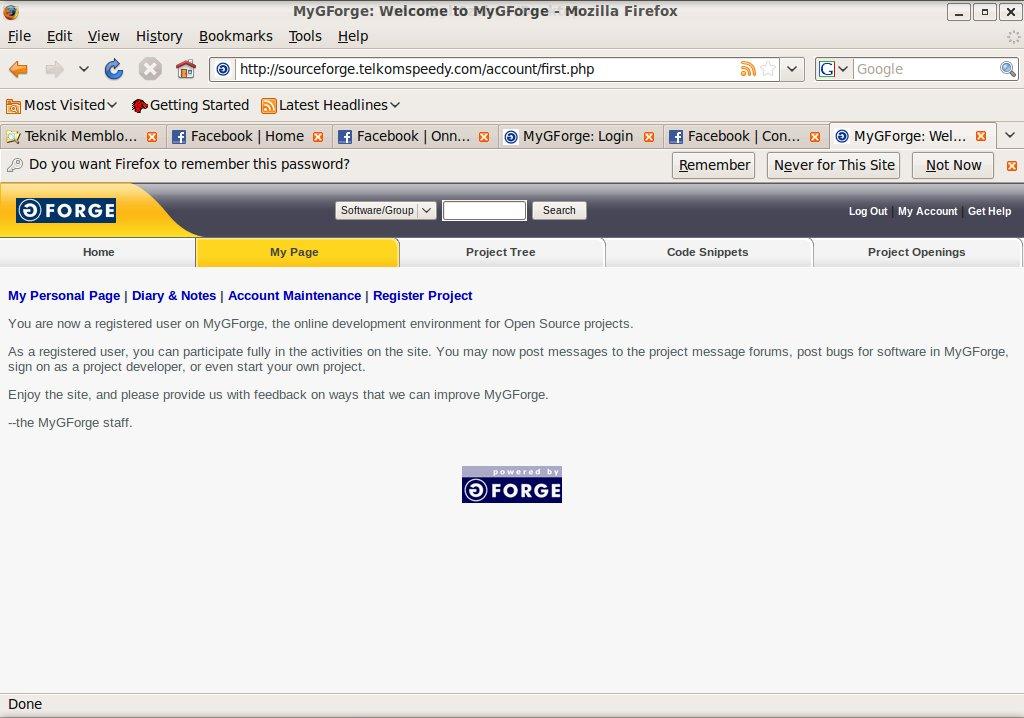1024x718 pixels.
Task: Open the Bookmarks menu
Action: (x=235, y=36)
